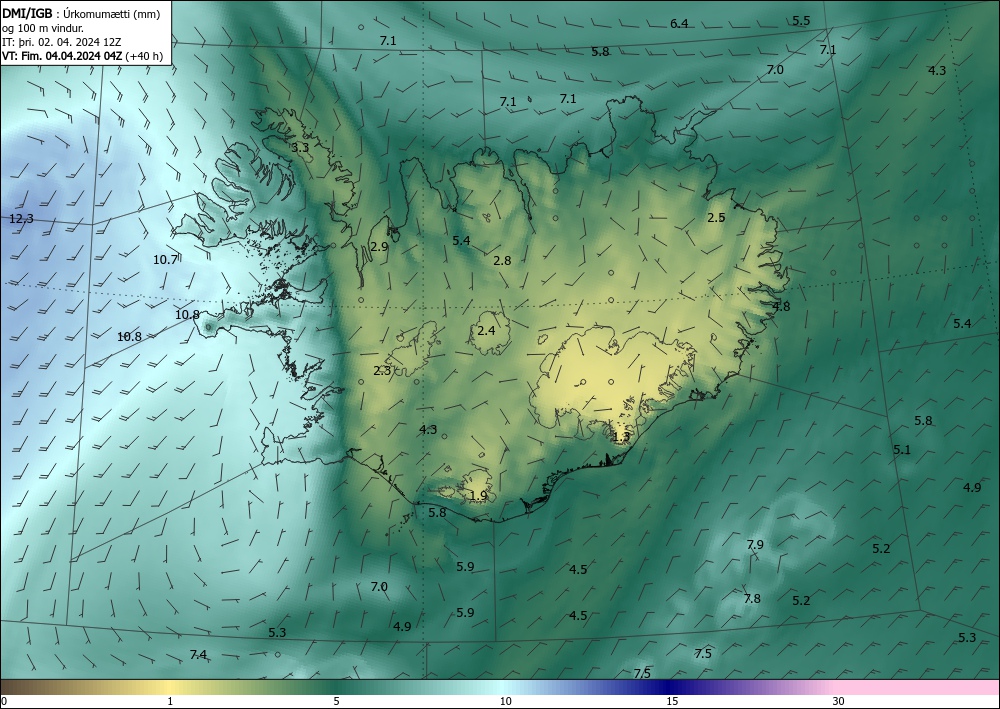
Task: Select the colorbar tick label 10
Action: click(x=505, y=702)
